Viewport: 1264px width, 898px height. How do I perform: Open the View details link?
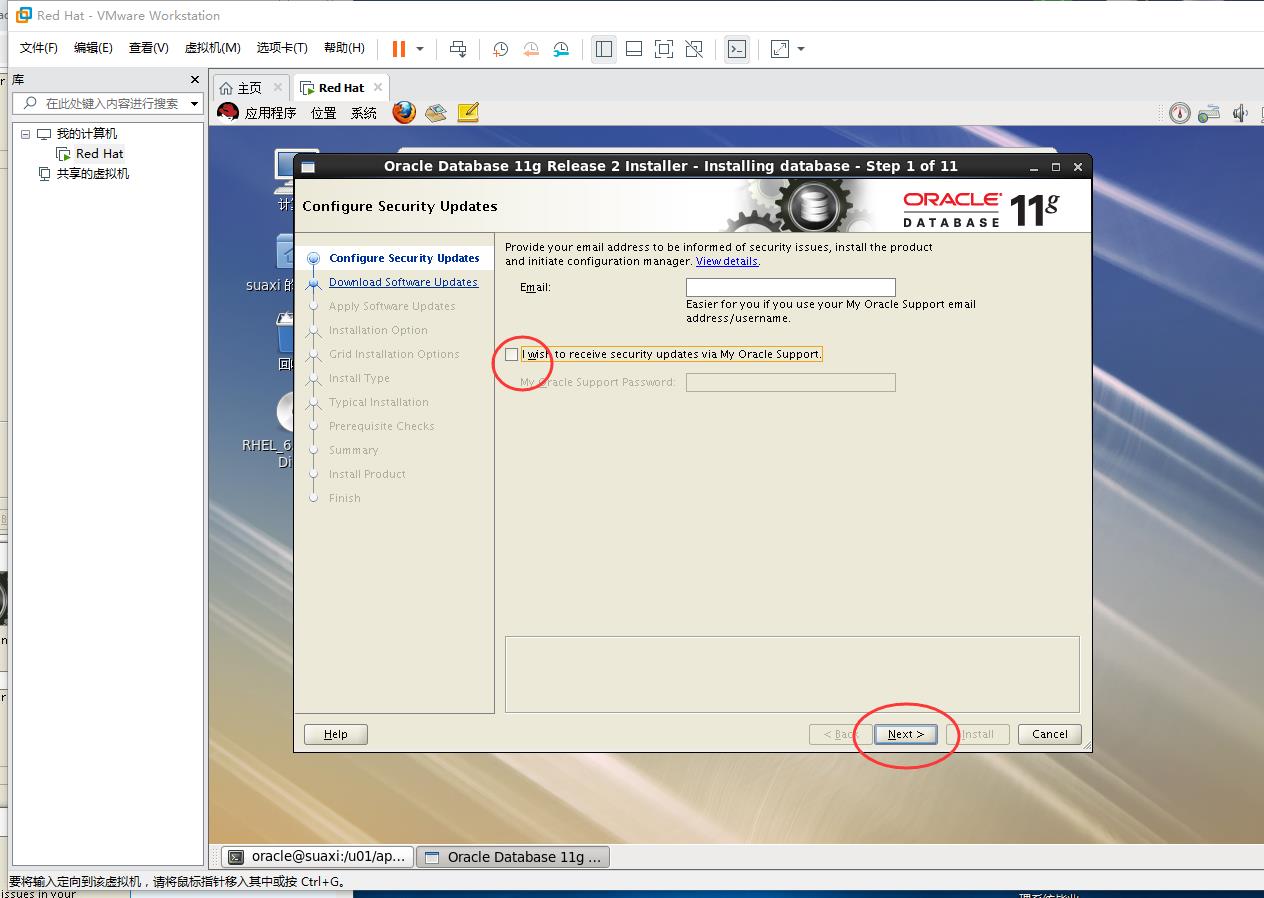coord(727,261)
